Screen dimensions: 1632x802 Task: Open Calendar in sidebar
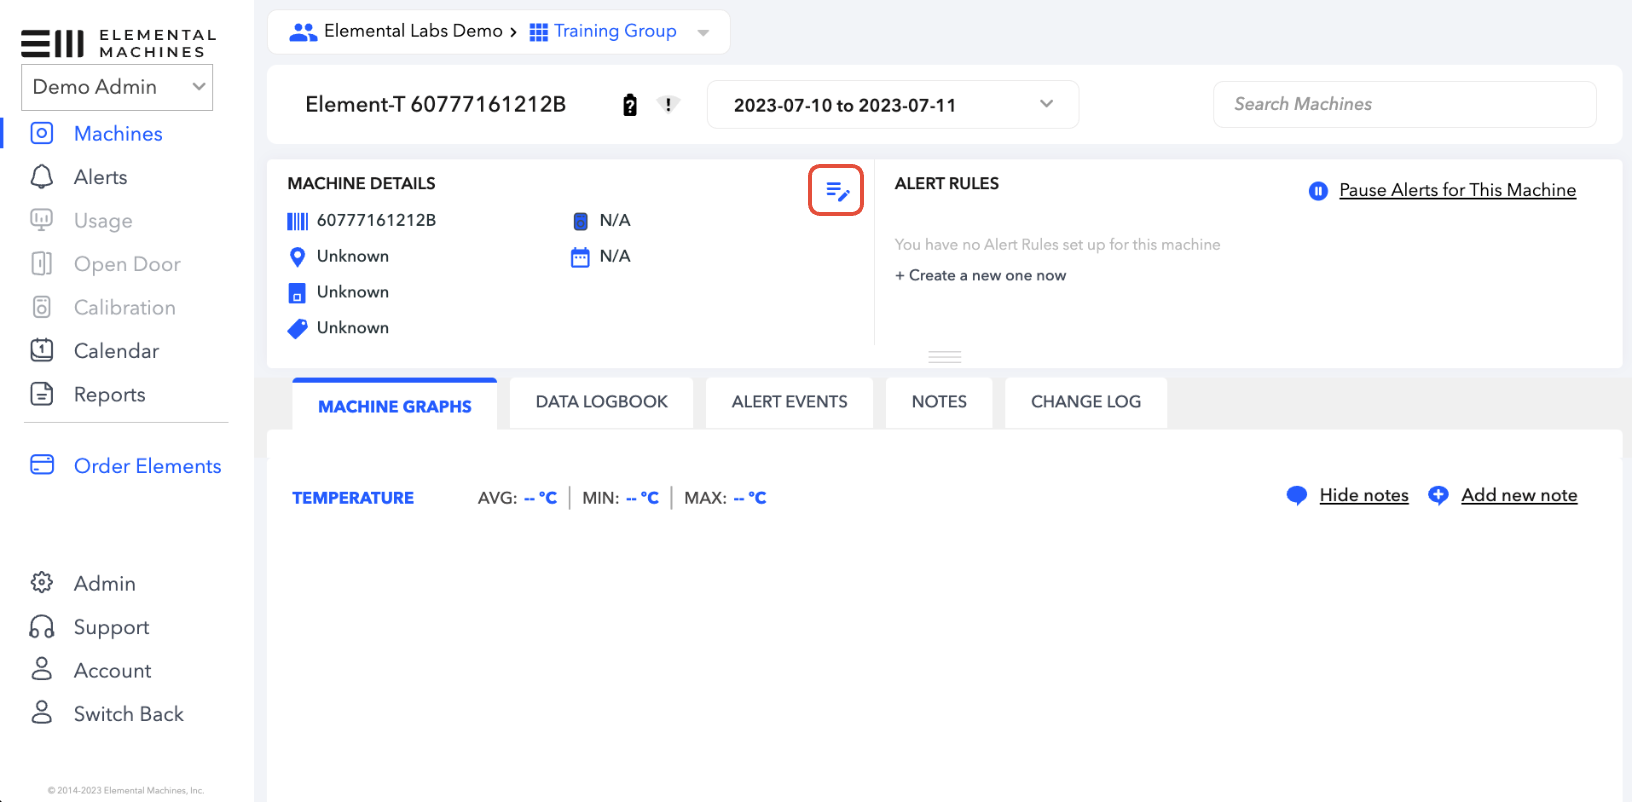point(116,351)
